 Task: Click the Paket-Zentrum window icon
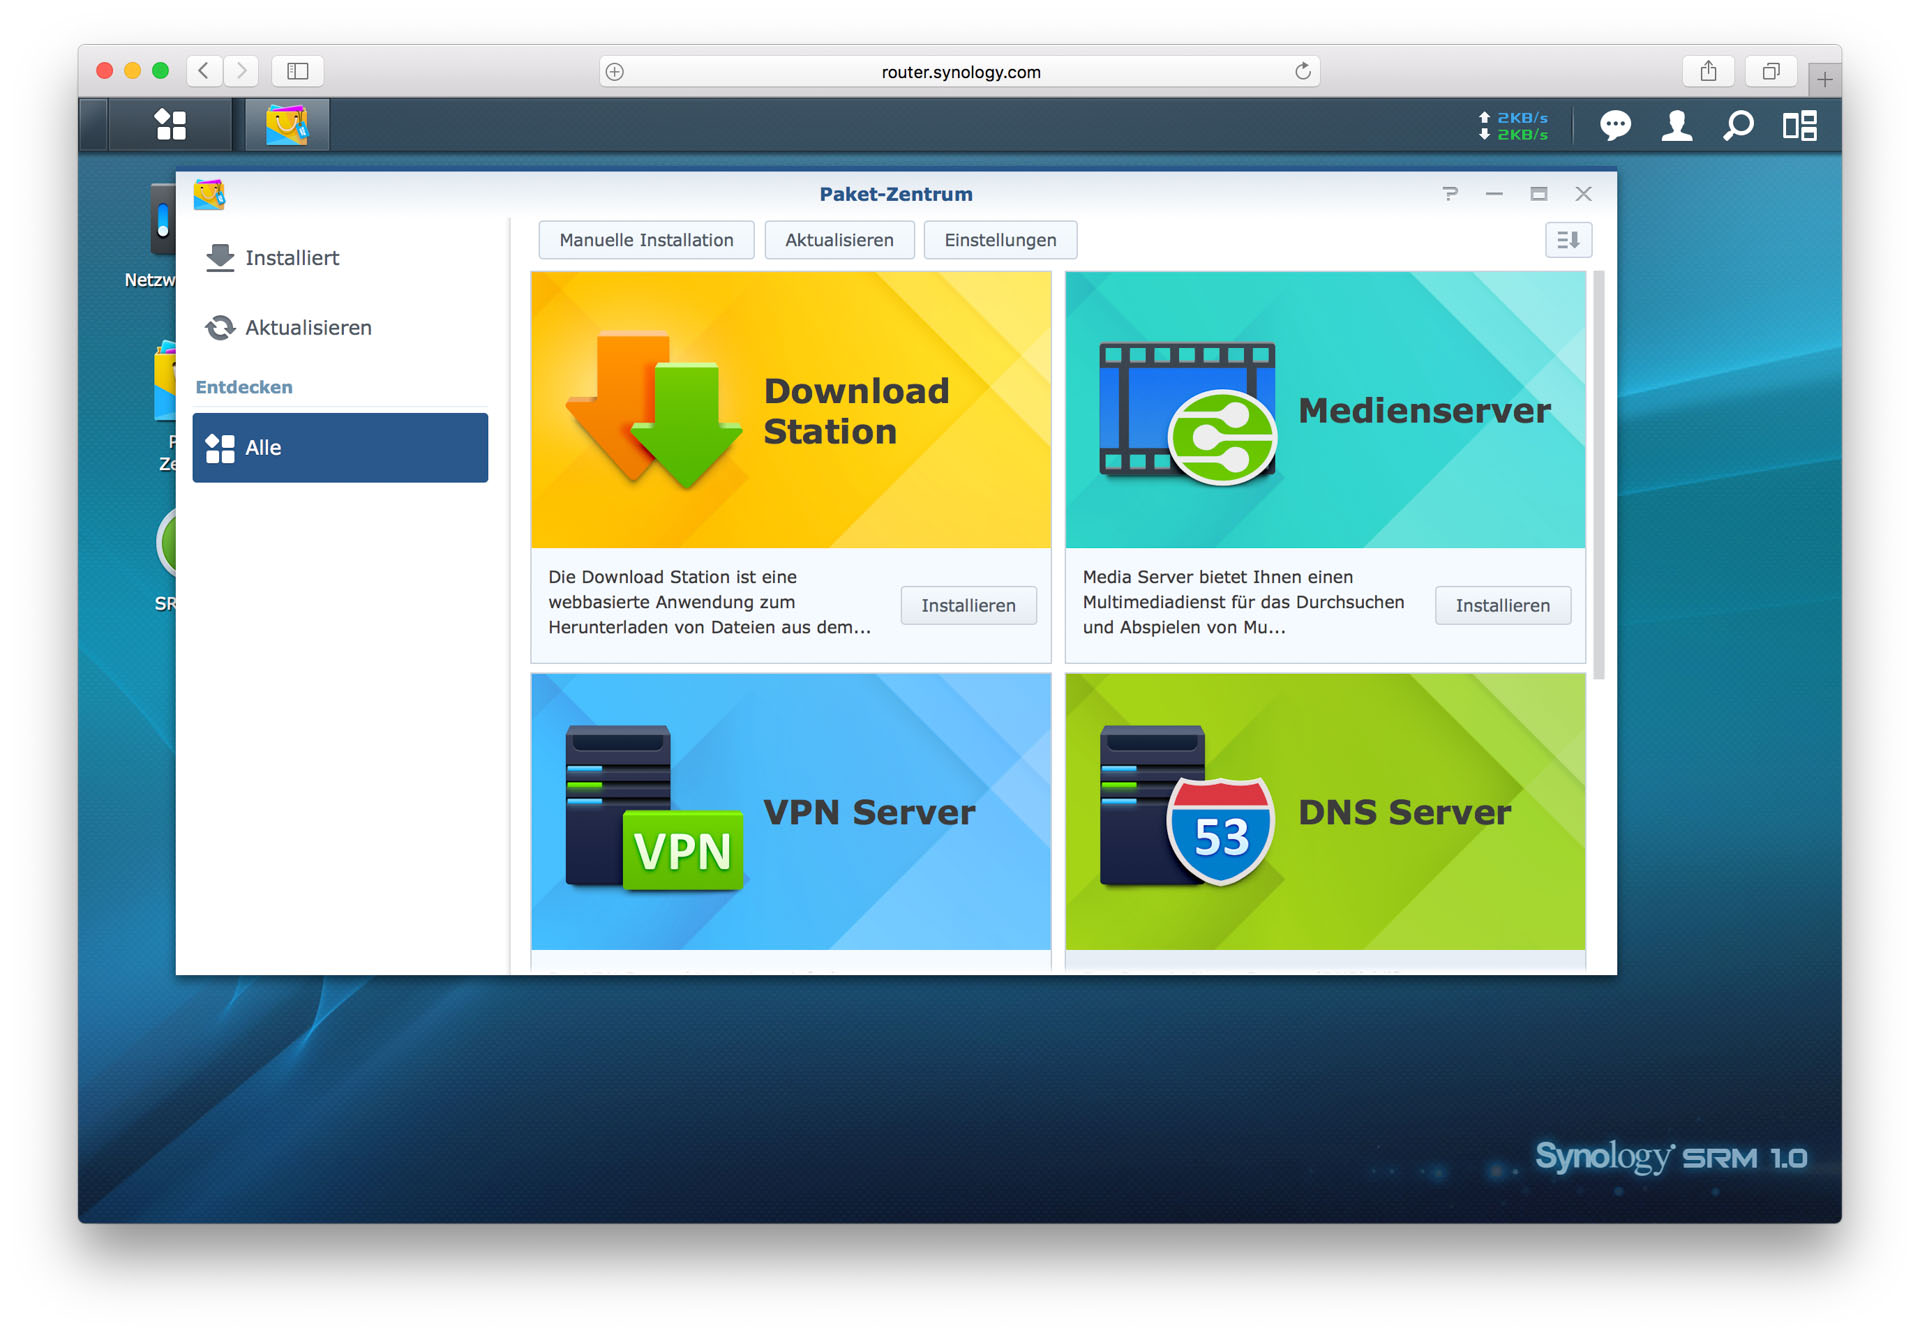(x=209, y=194)
